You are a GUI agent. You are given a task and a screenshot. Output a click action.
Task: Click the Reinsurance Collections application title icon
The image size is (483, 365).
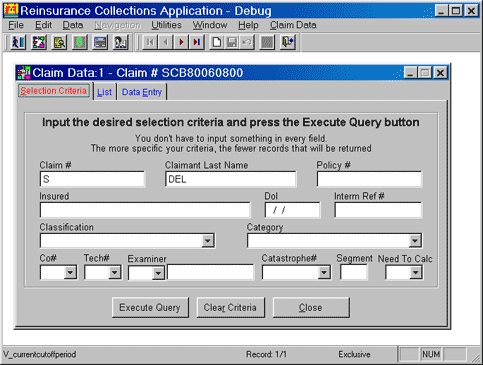coord(11,10)
